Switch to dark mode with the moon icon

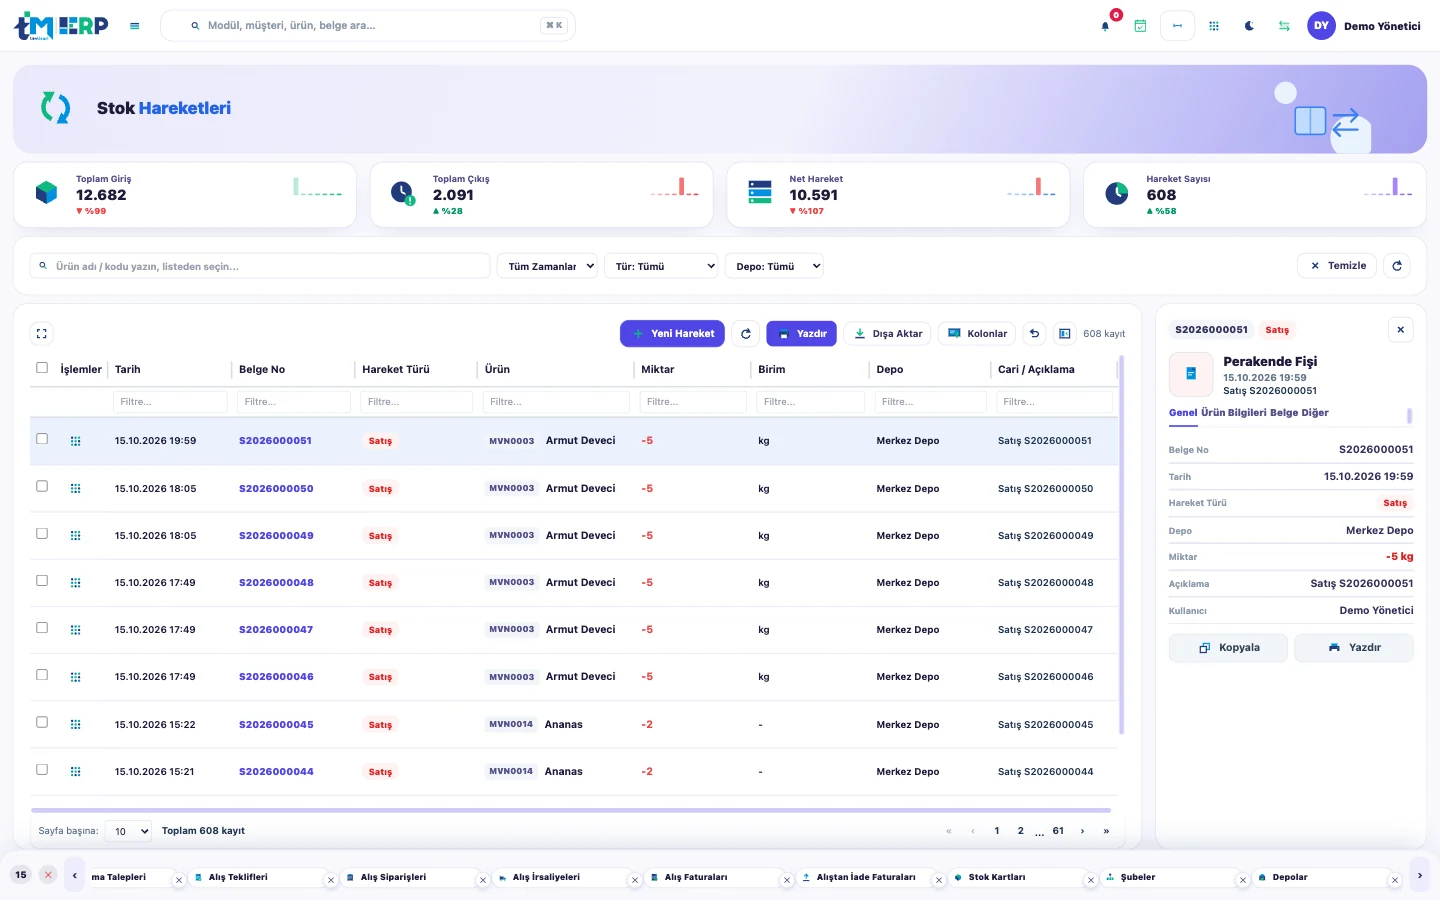coord(1249,26)
